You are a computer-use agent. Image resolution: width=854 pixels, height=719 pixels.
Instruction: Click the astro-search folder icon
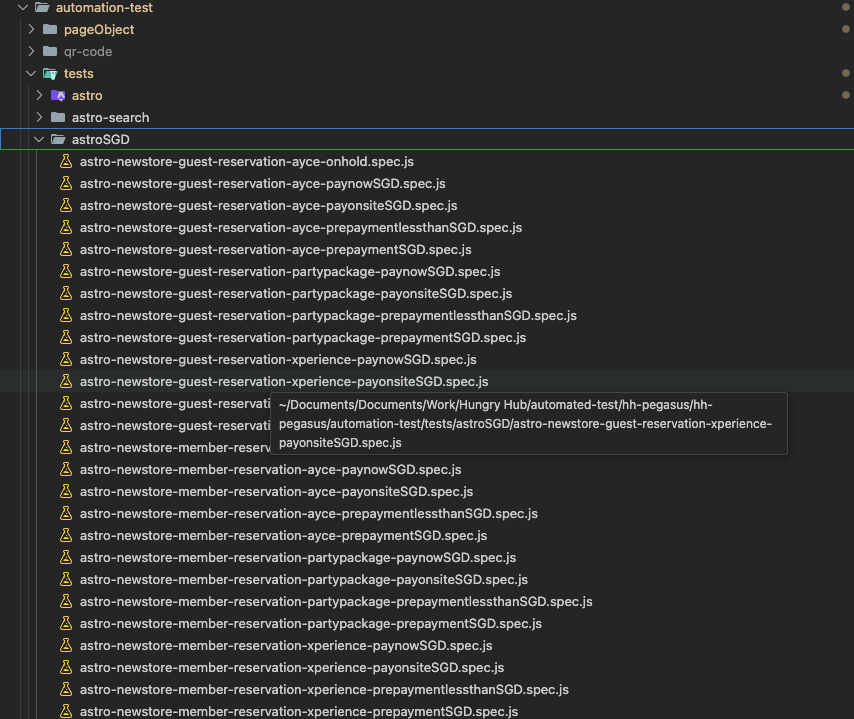coord(58,118)
